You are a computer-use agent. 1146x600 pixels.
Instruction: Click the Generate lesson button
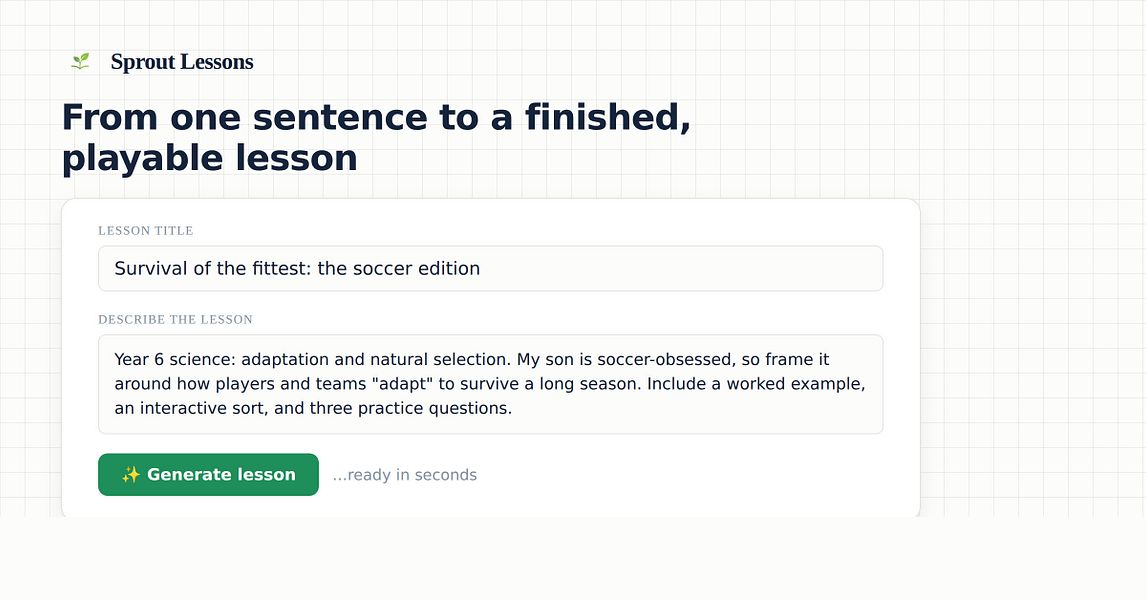[x=208, y=475]
